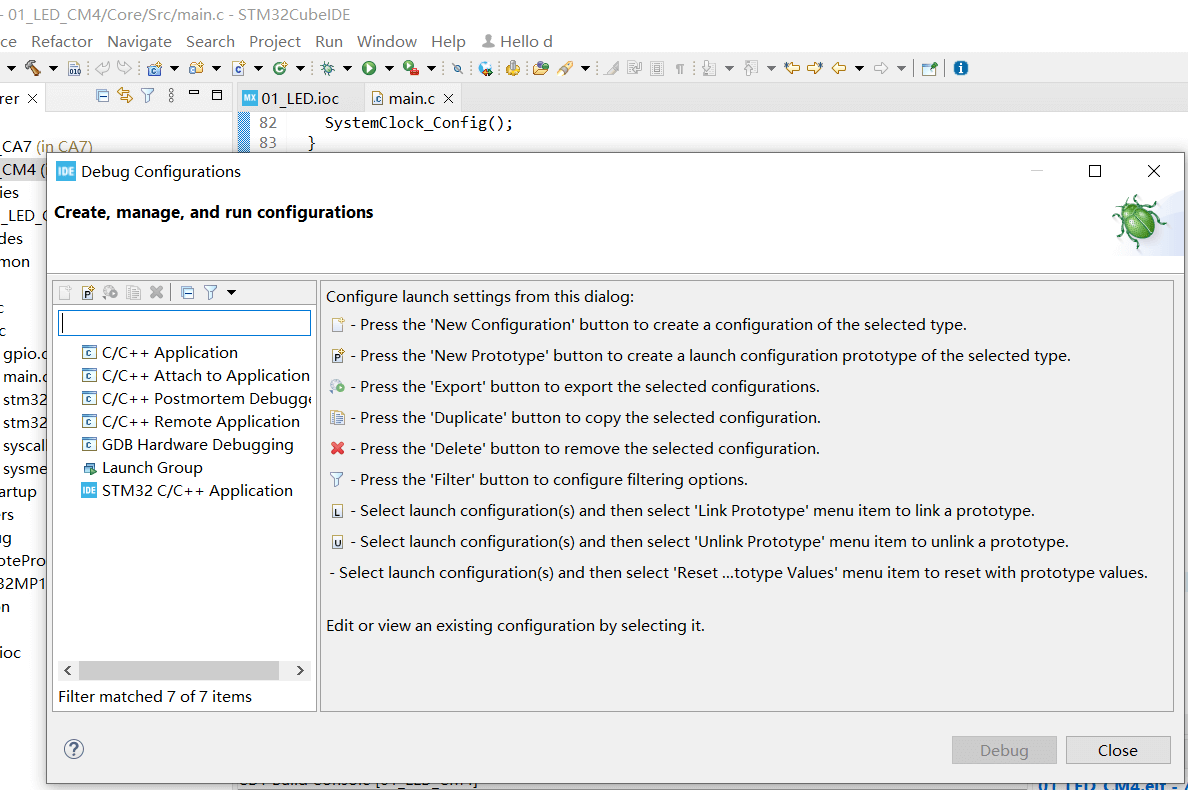Maximize the Debug Configurations dialog
Image resolution: width=1188 pixels, height=790 pixels.
[1095, 171]
